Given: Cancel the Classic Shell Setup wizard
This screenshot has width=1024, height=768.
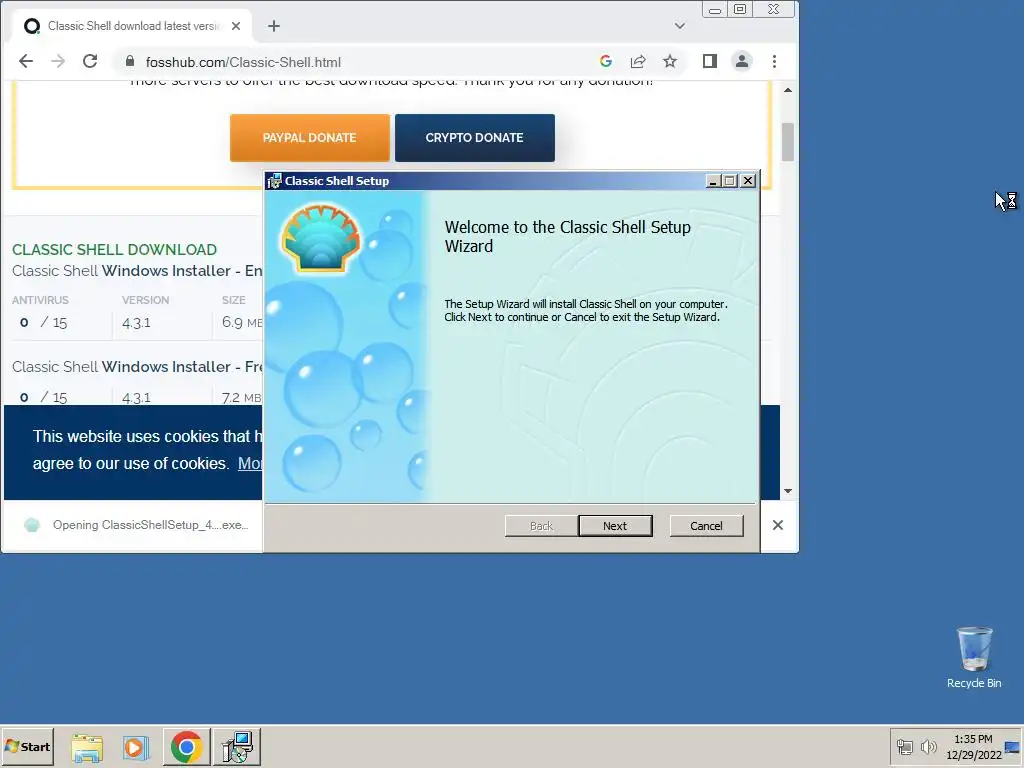Looking at the screenshot, I should tap(706, 526).
